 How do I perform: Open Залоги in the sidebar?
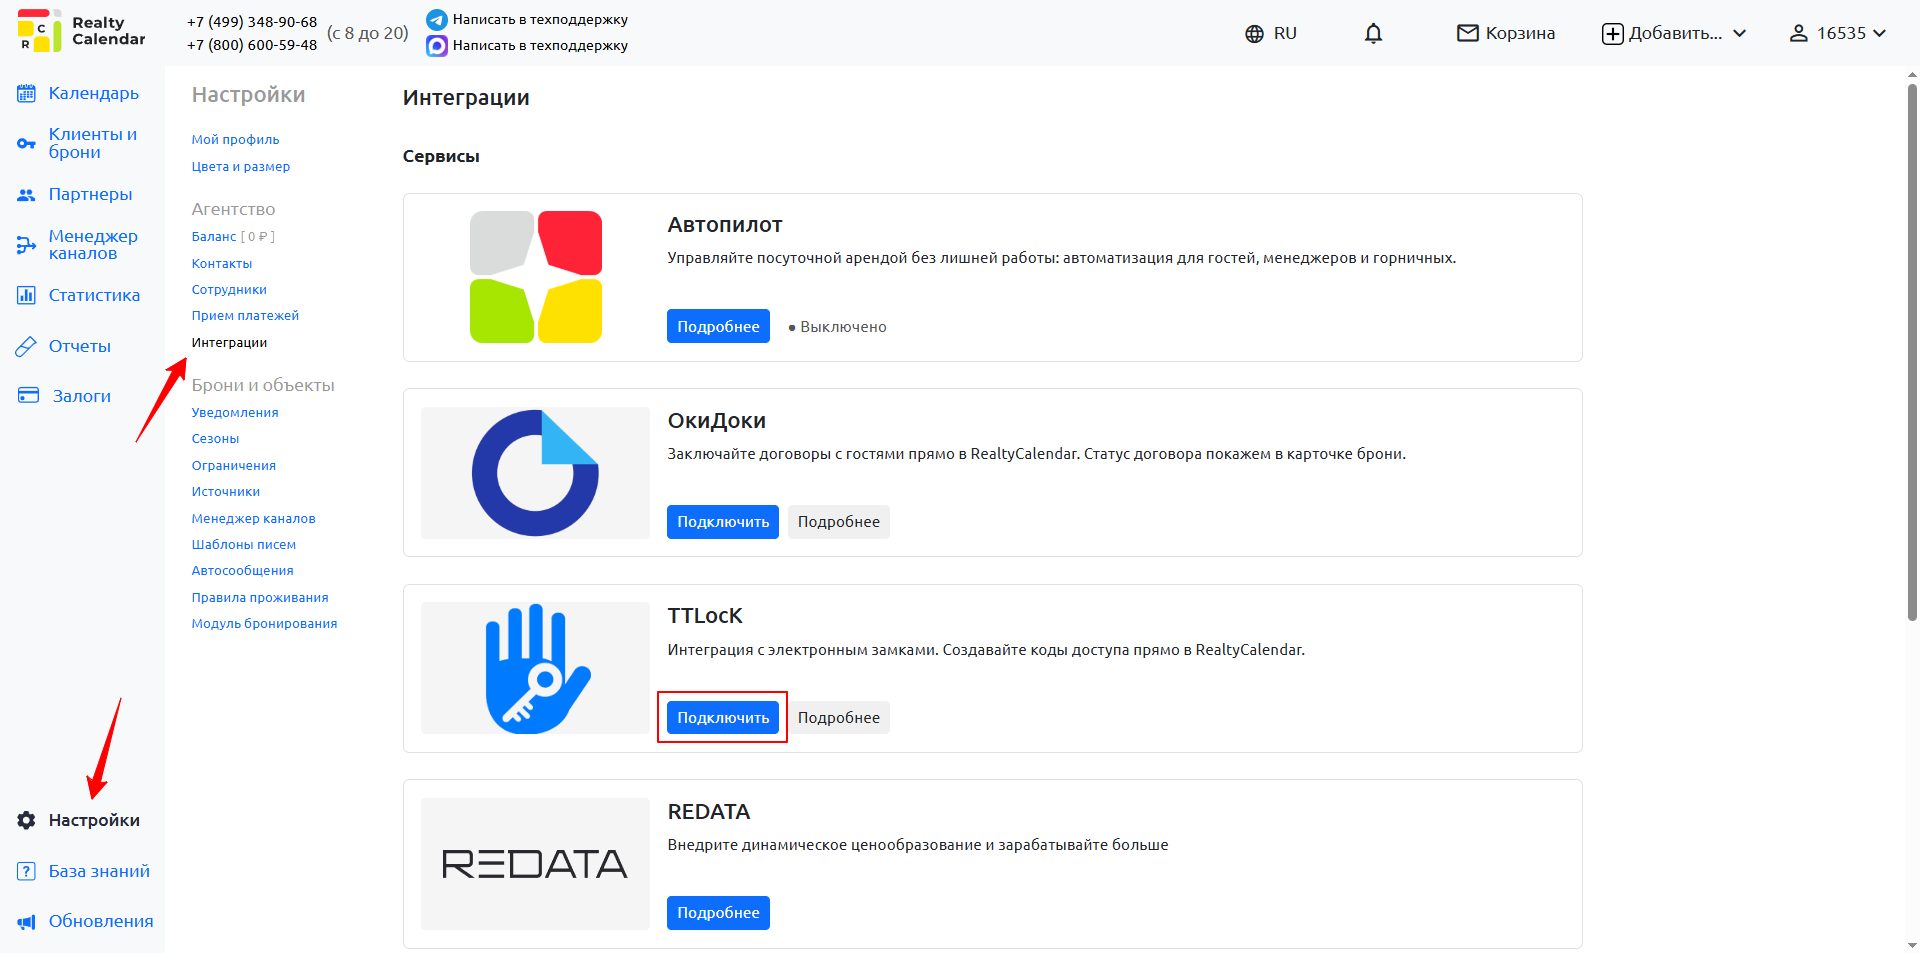pos(82,397)
